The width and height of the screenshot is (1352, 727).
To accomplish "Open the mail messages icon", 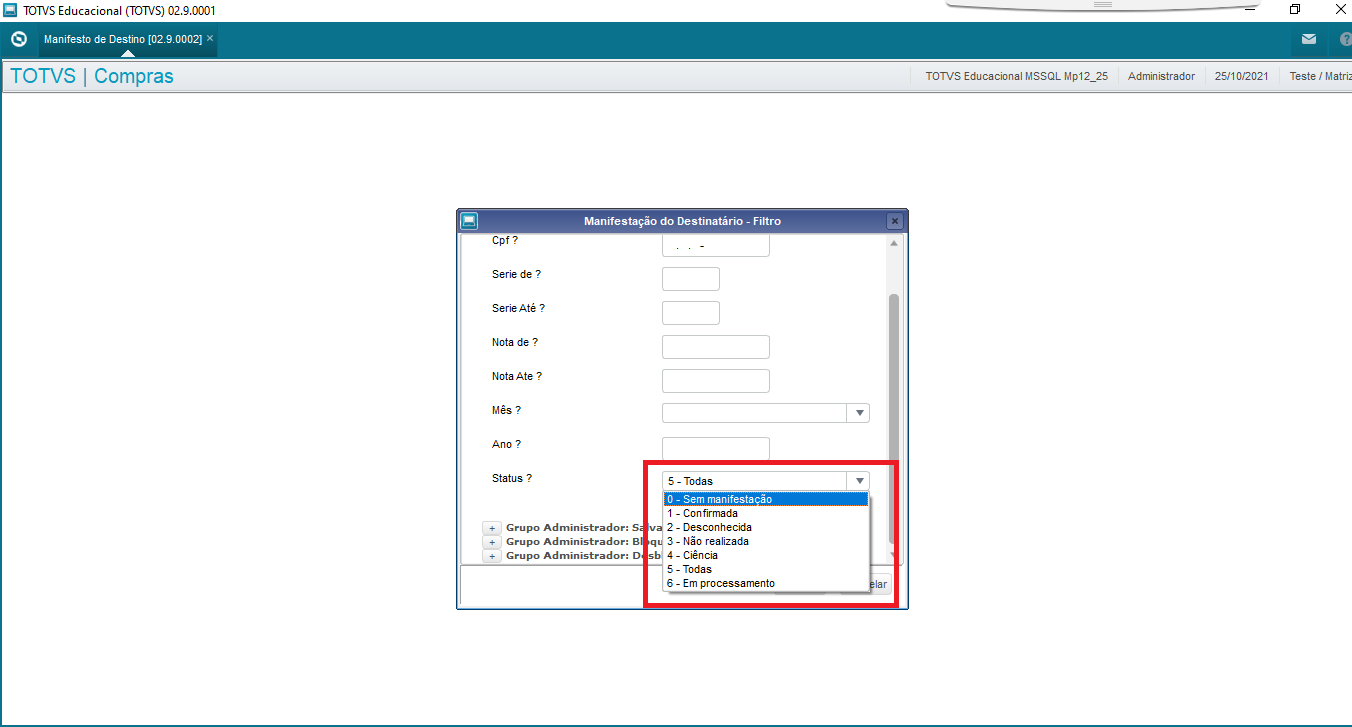I will tap(1309, 39).
